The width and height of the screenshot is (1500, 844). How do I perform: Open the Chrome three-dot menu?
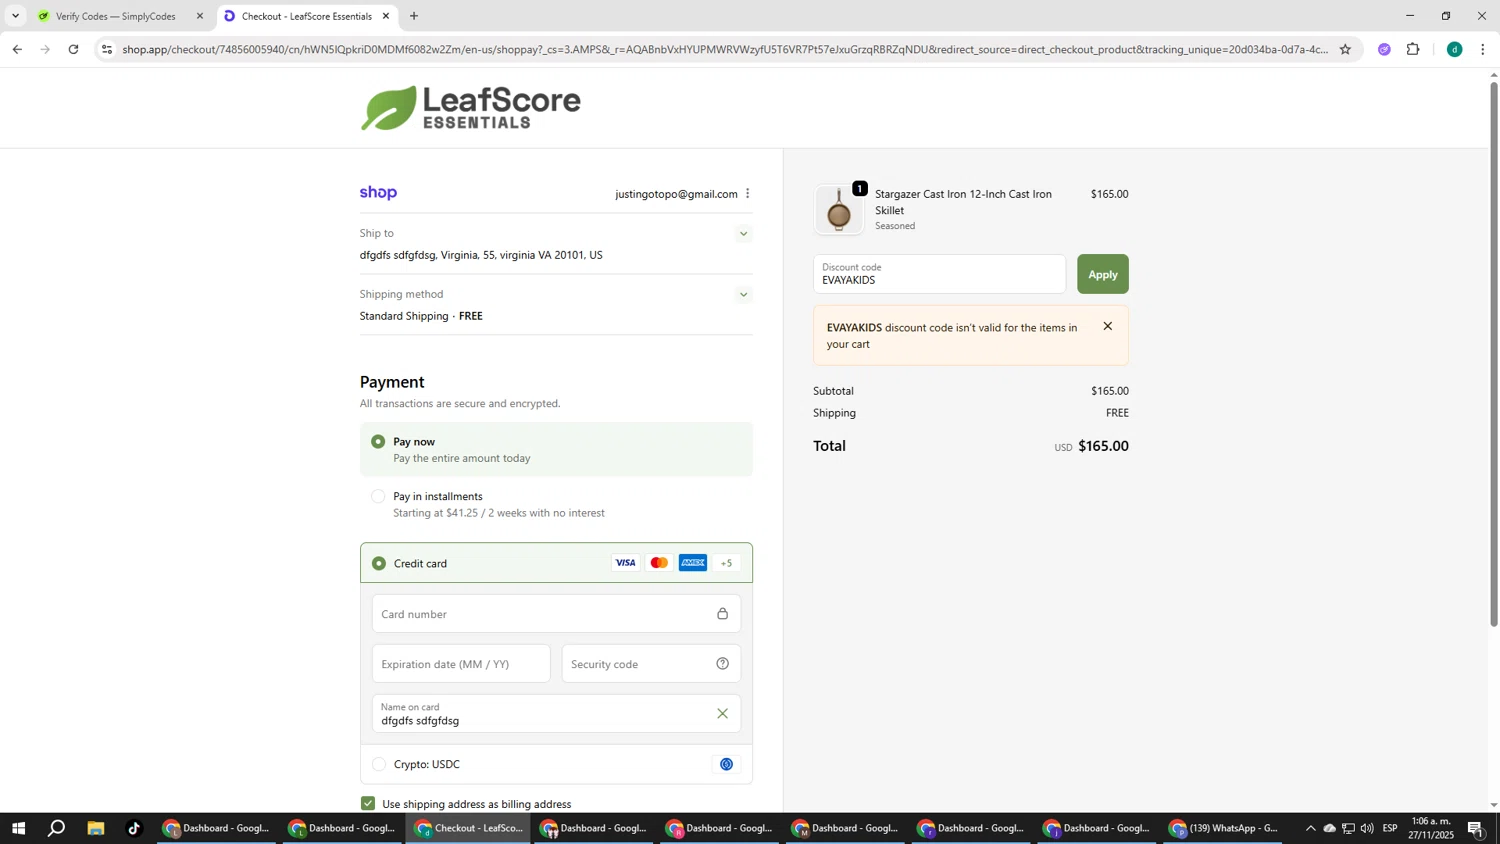click(x=1483, y=49)
